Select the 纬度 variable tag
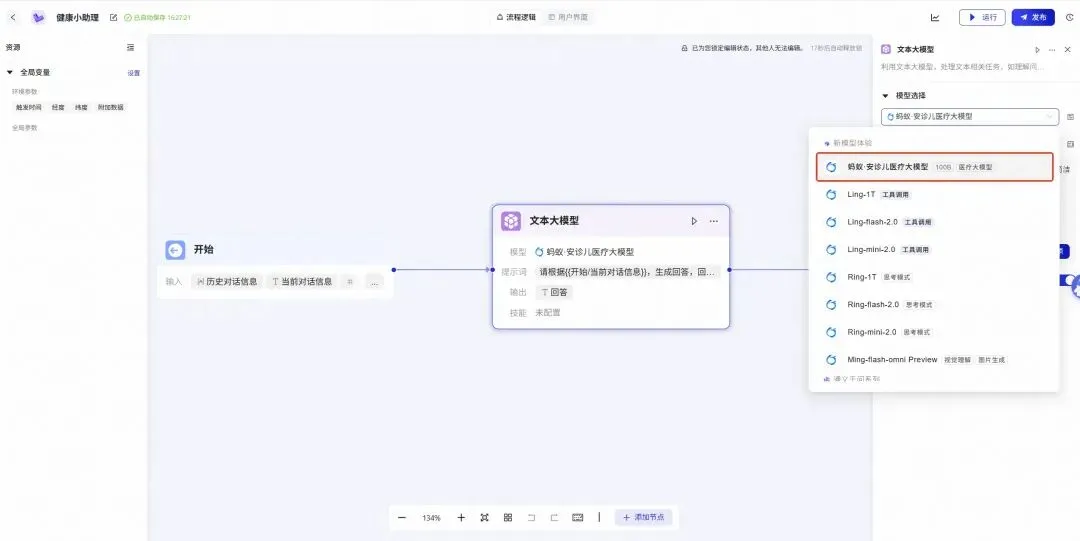Image resolution: width=1080 pixels, height=541 pixels. [x=81, y=108]
